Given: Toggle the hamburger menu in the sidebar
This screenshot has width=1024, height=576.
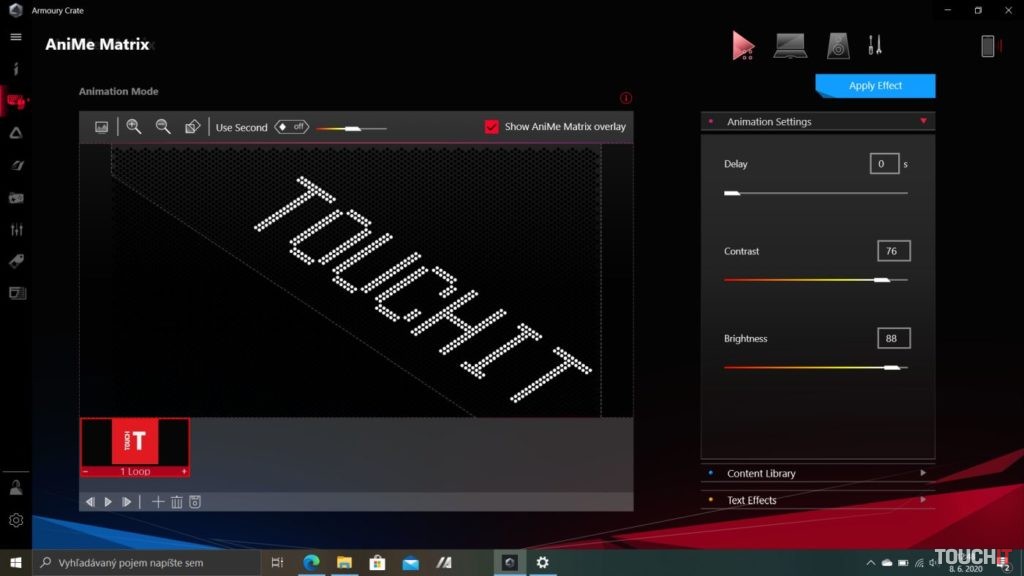Looking at the screenshot, I should pyautogui.click(x=14, y=37).
